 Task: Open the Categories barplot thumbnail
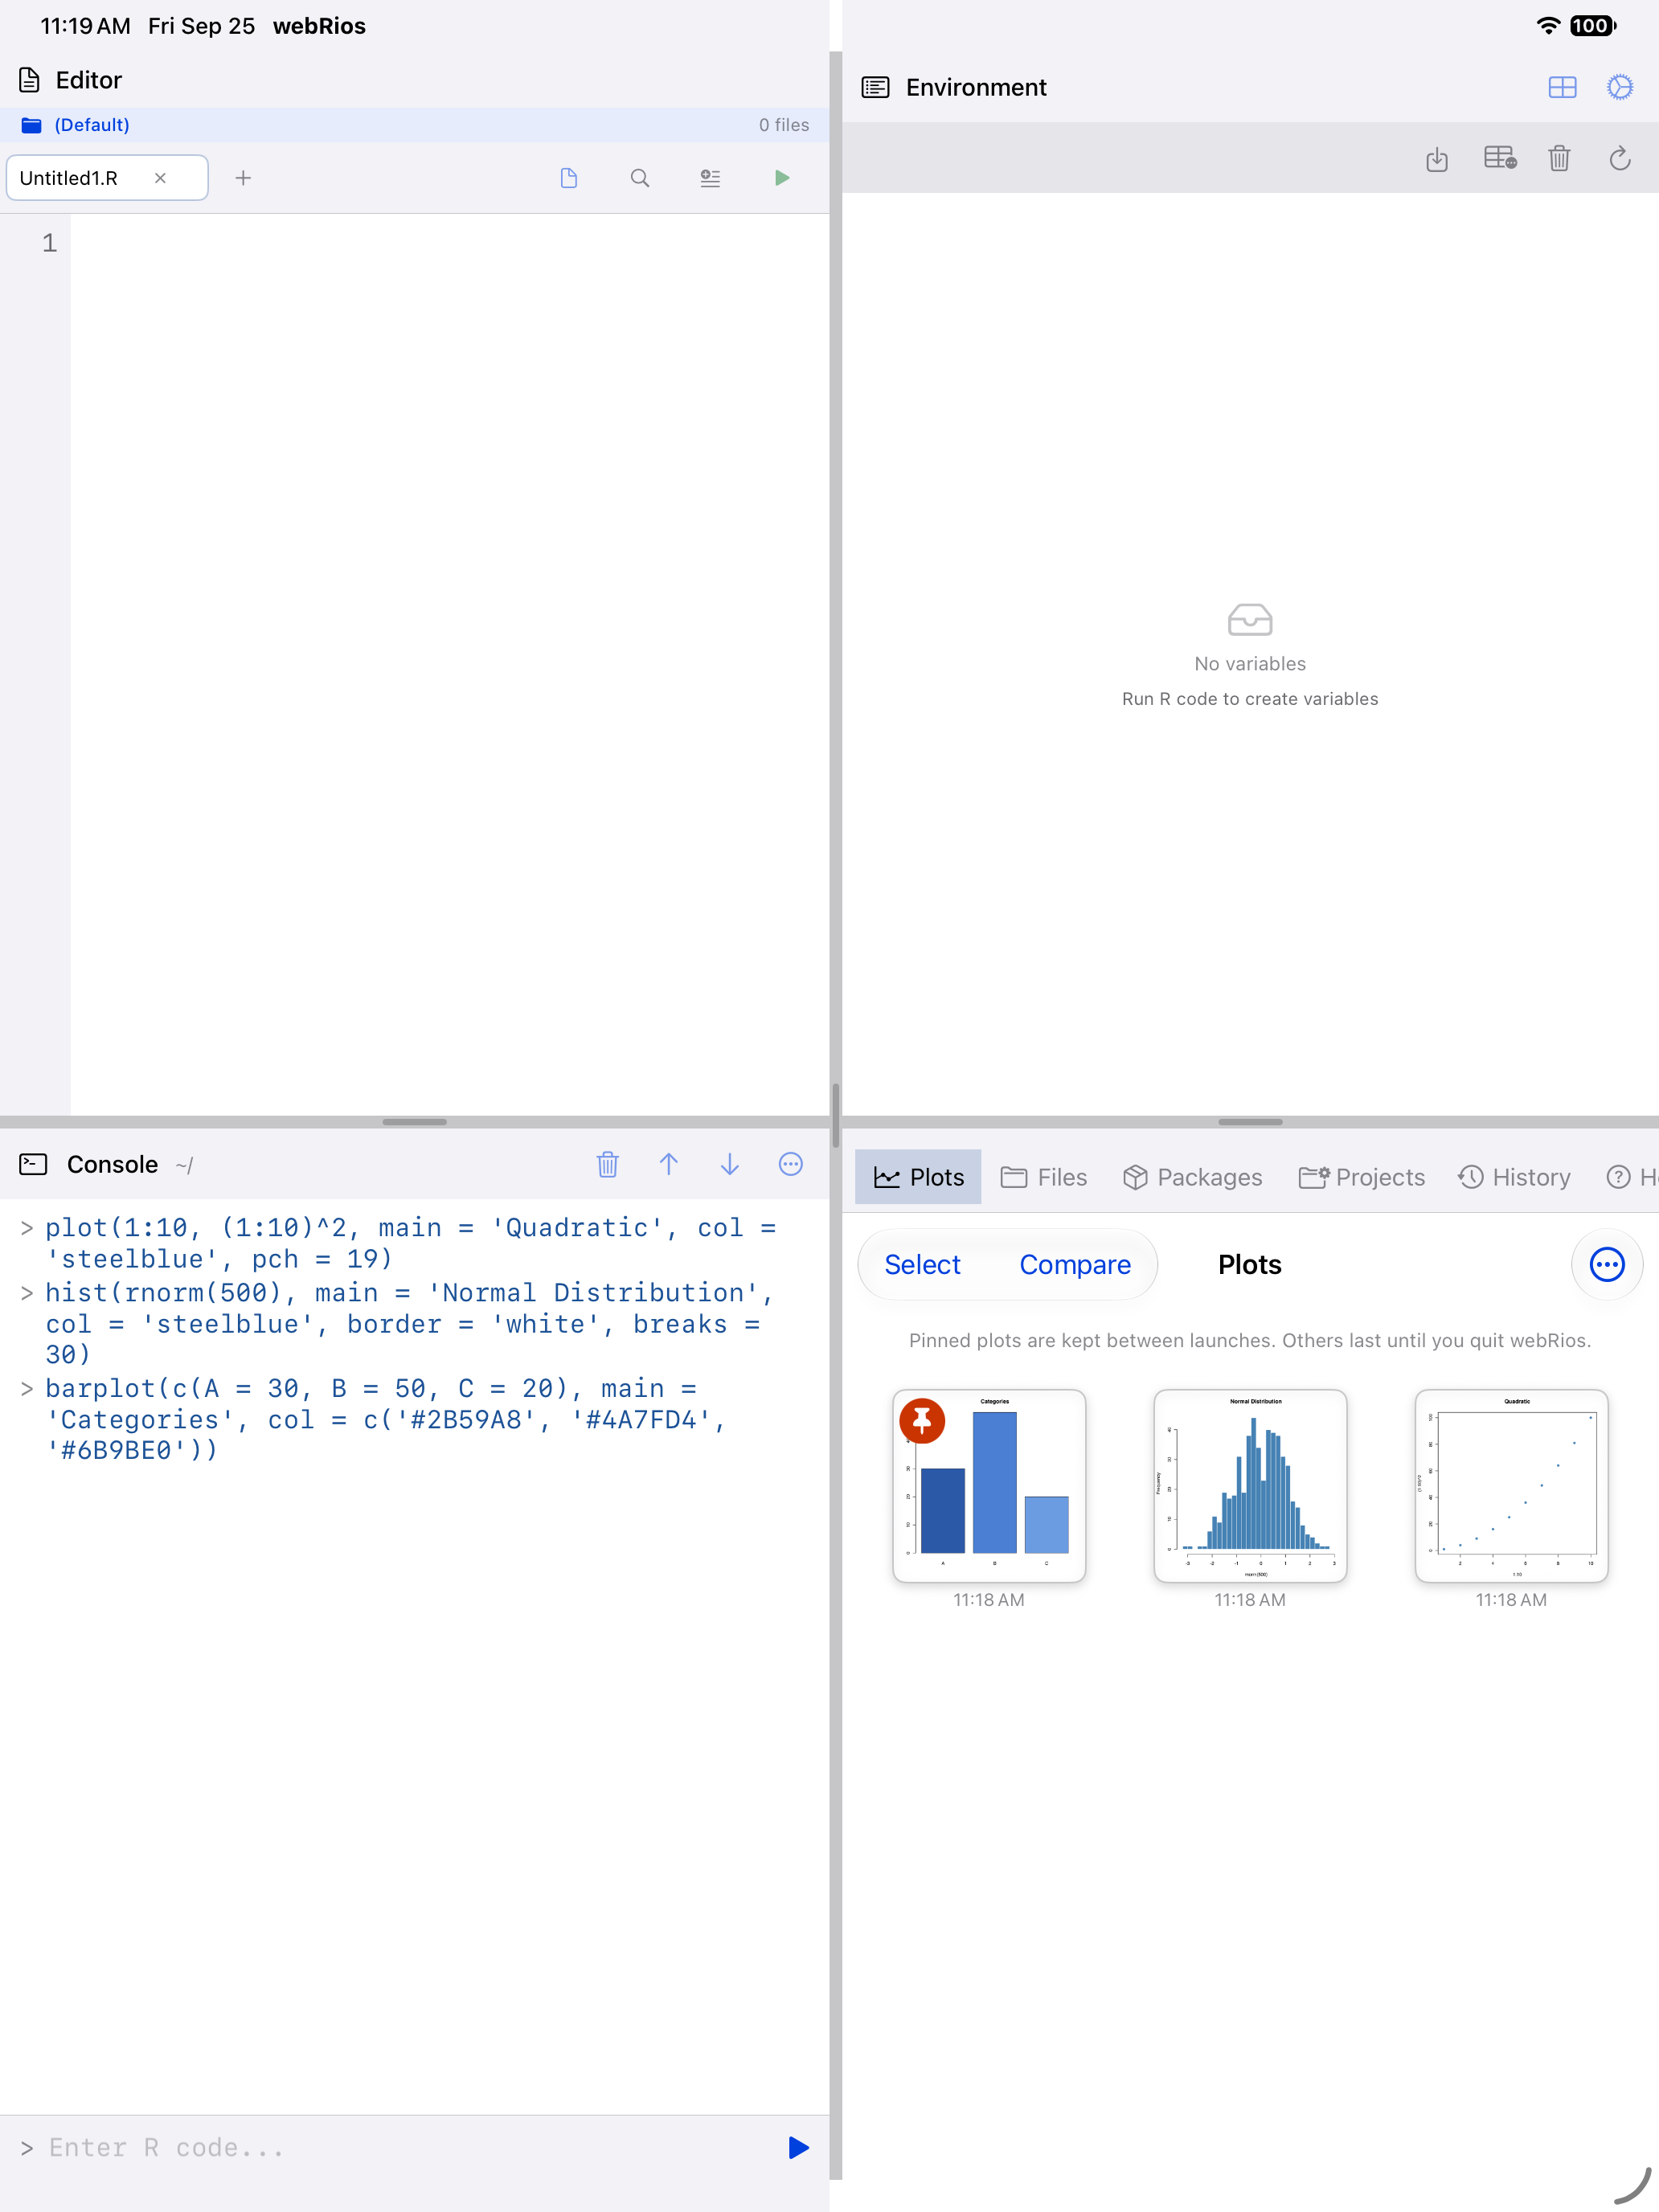989,1486
